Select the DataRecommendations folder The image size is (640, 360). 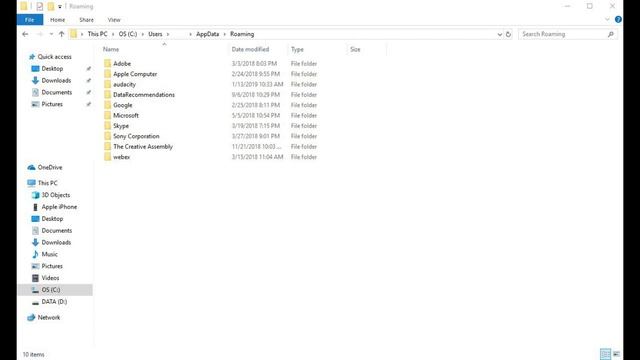(144, 95)
